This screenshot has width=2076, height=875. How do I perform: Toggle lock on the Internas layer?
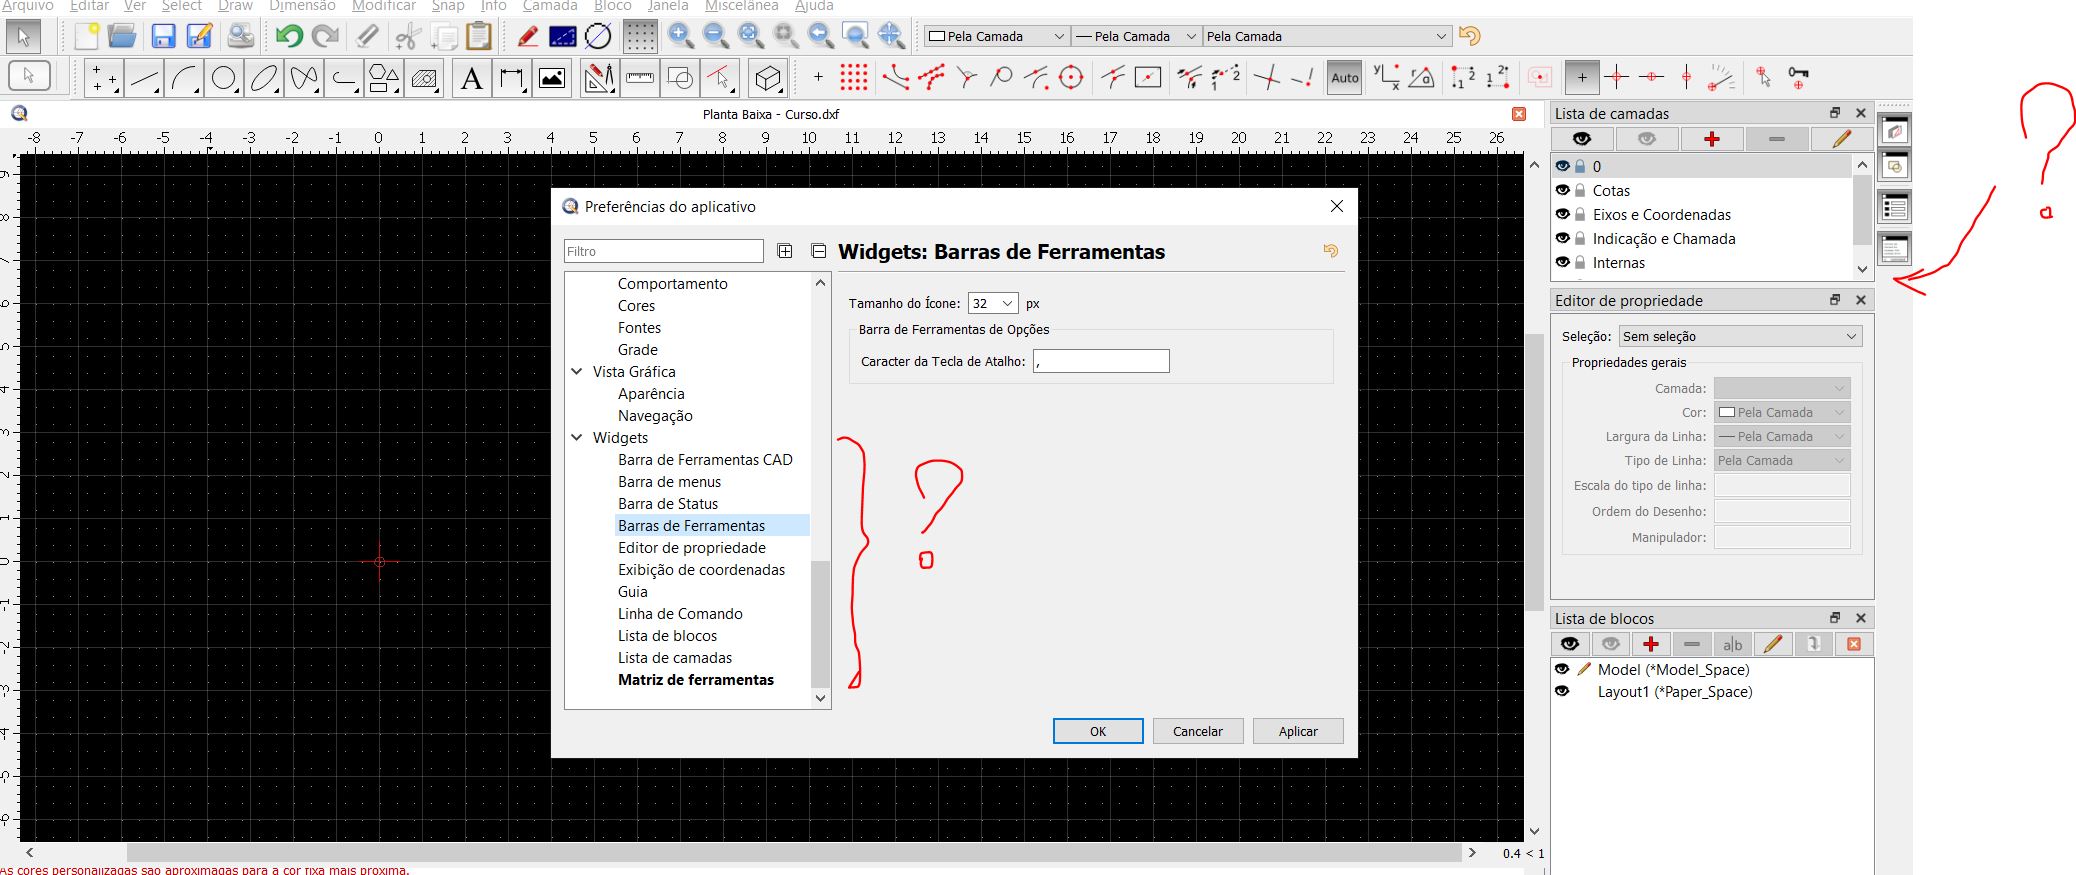(x=1580, y=263)
